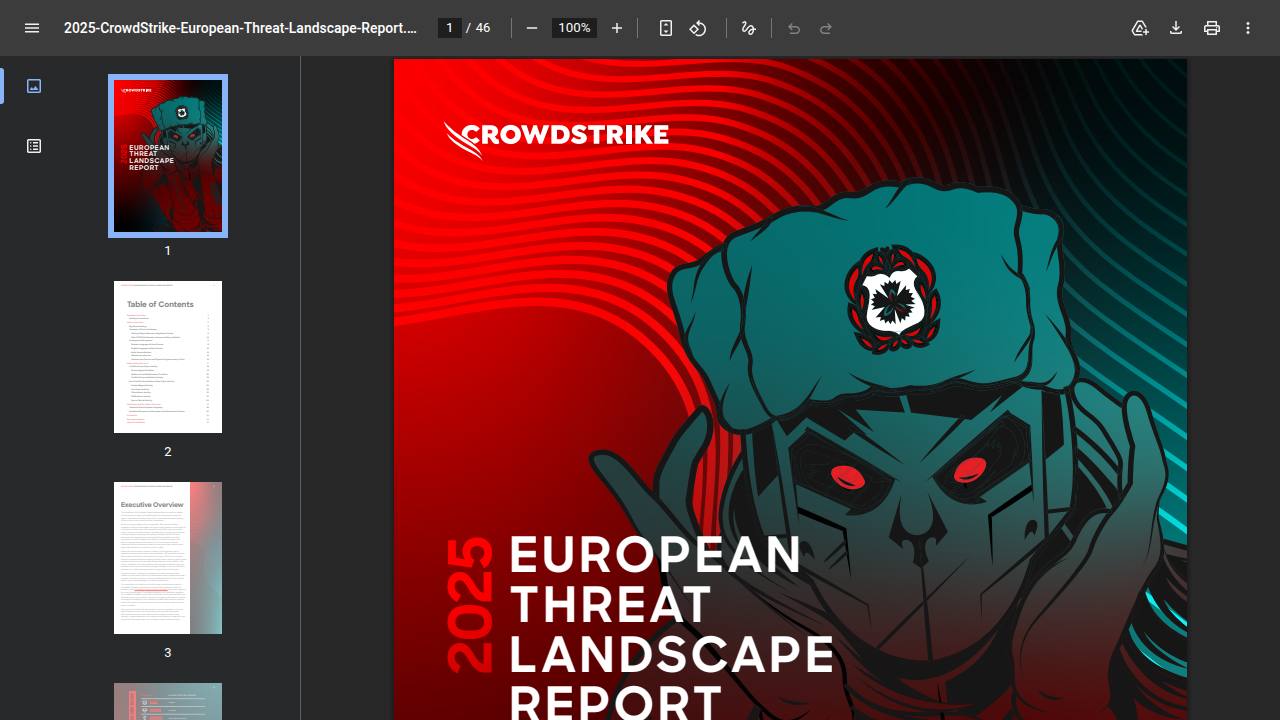Rotate the document counterclockwise
This screenshot has height=720, width=1280.
click(698, 28)
